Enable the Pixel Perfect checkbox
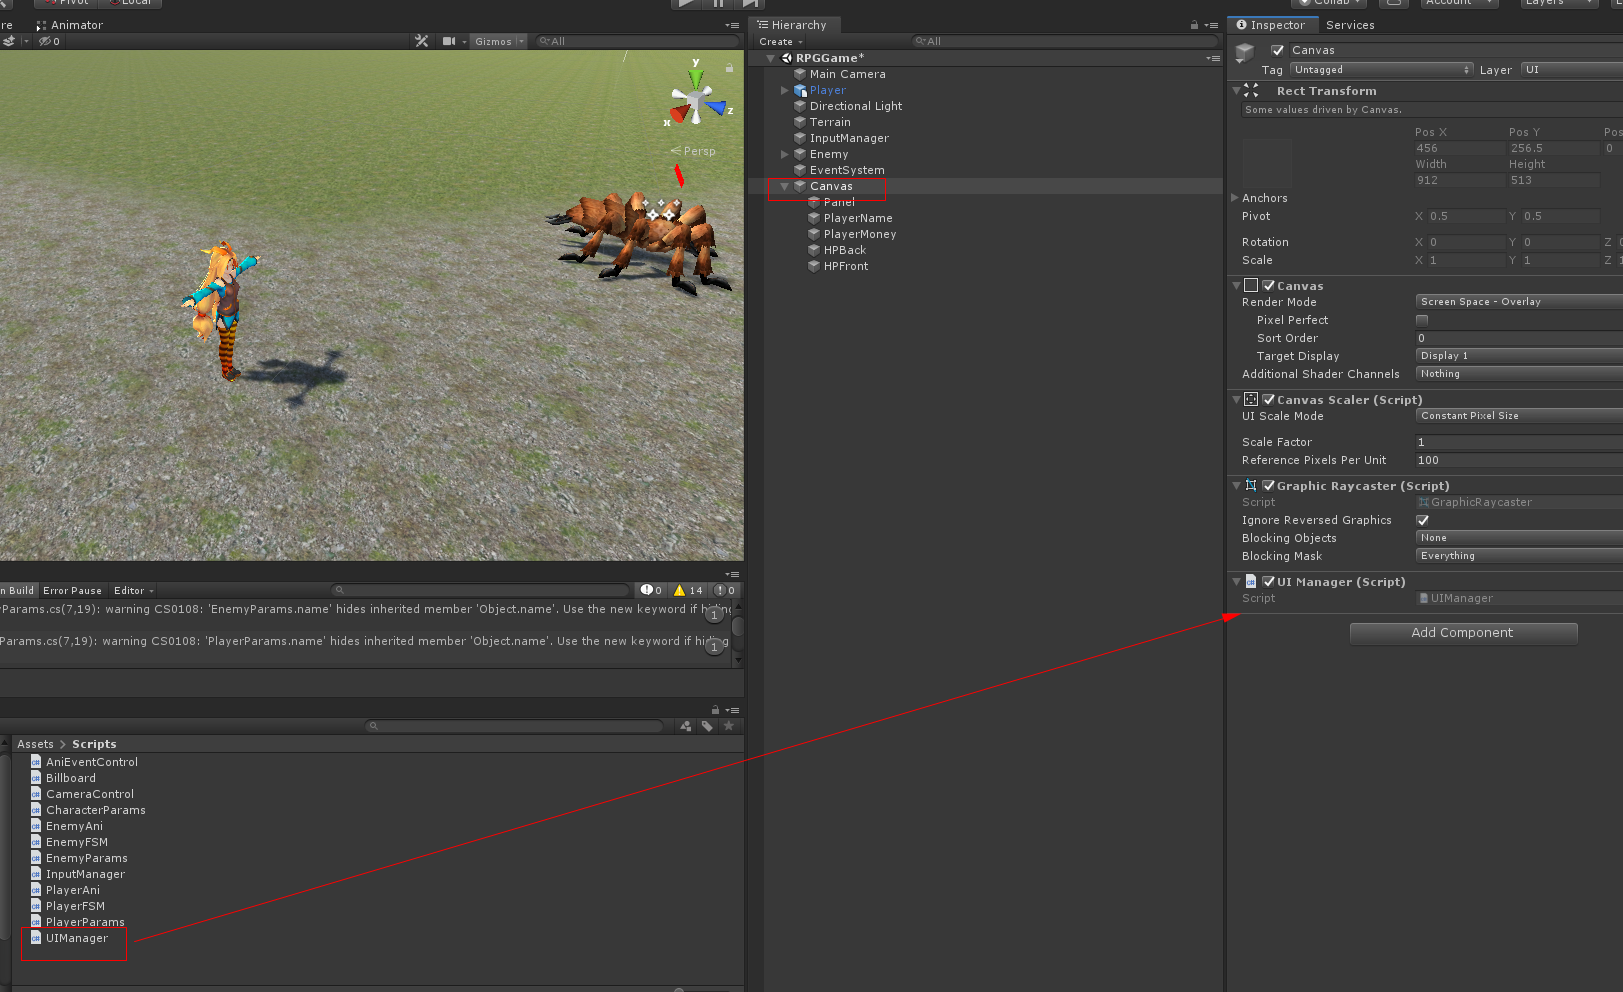 point(1422,320)
